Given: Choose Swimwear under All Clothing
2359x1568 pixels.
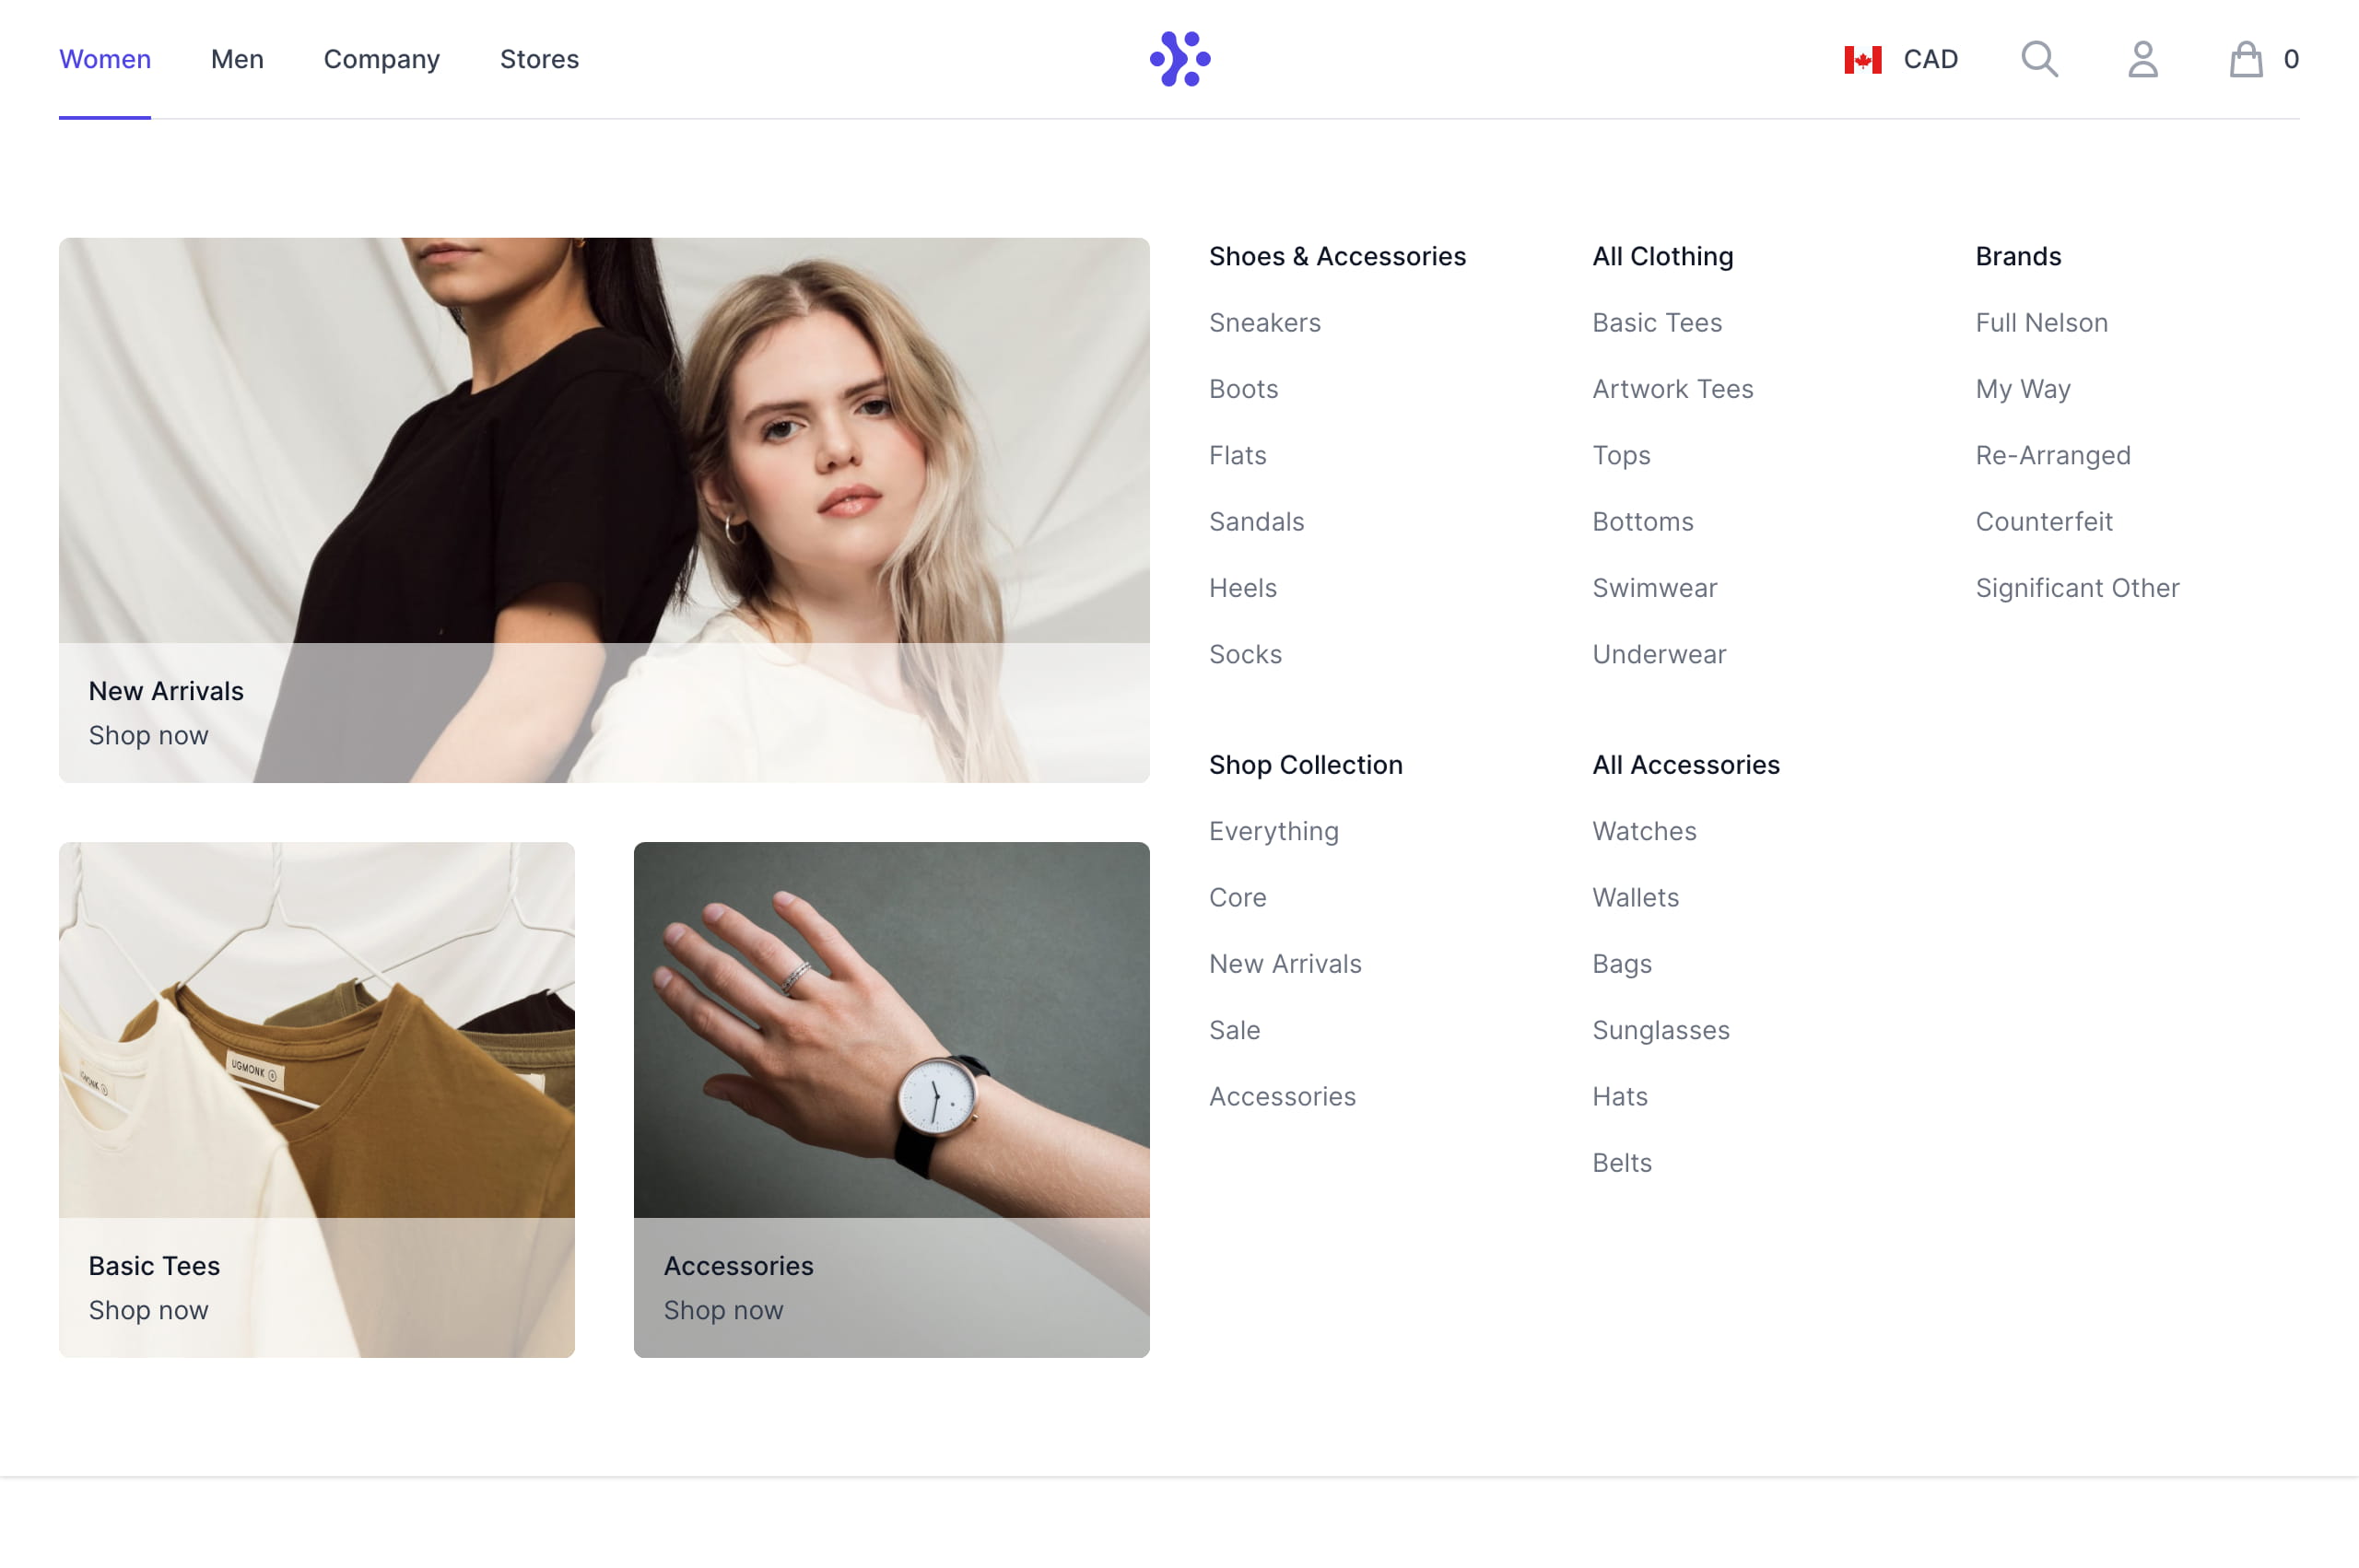Looking at the screenshot, I should [x=1654, y=587].
